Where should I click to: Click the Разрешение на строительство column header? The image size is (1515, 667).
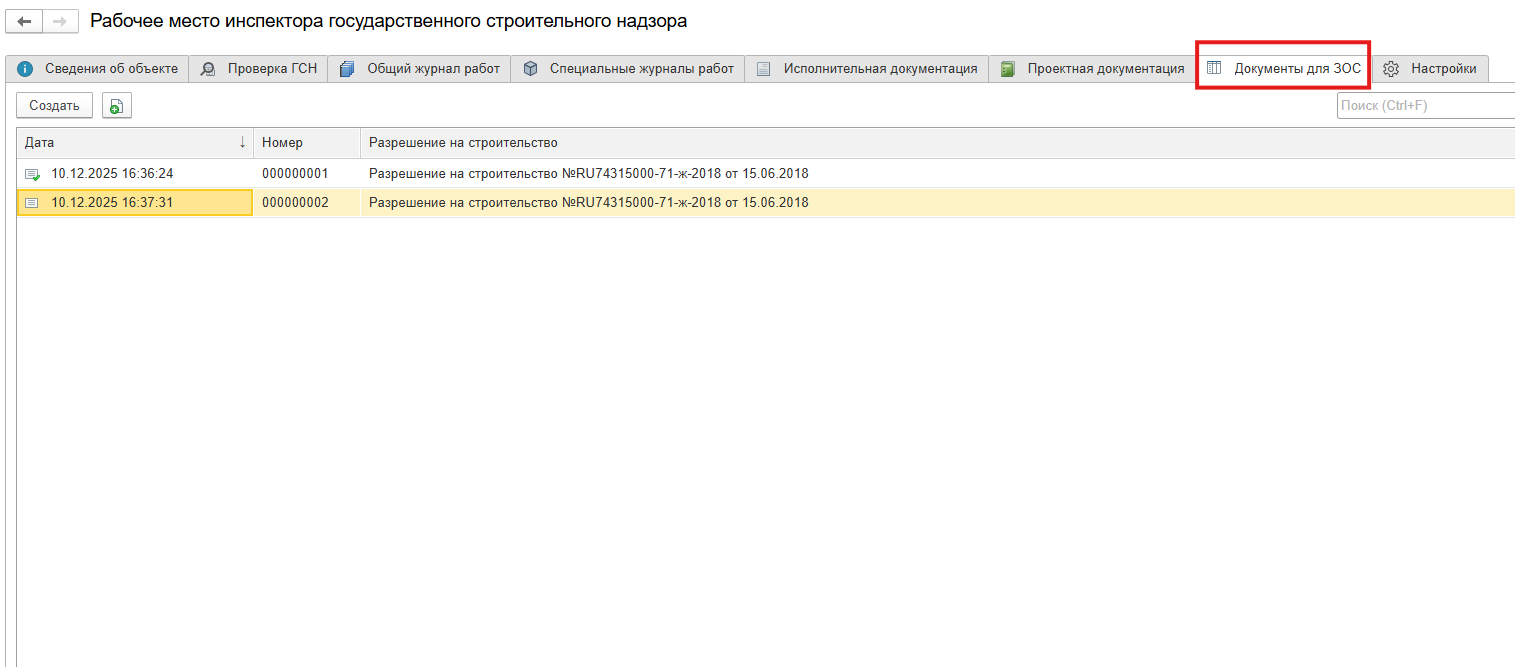point(463,143)
